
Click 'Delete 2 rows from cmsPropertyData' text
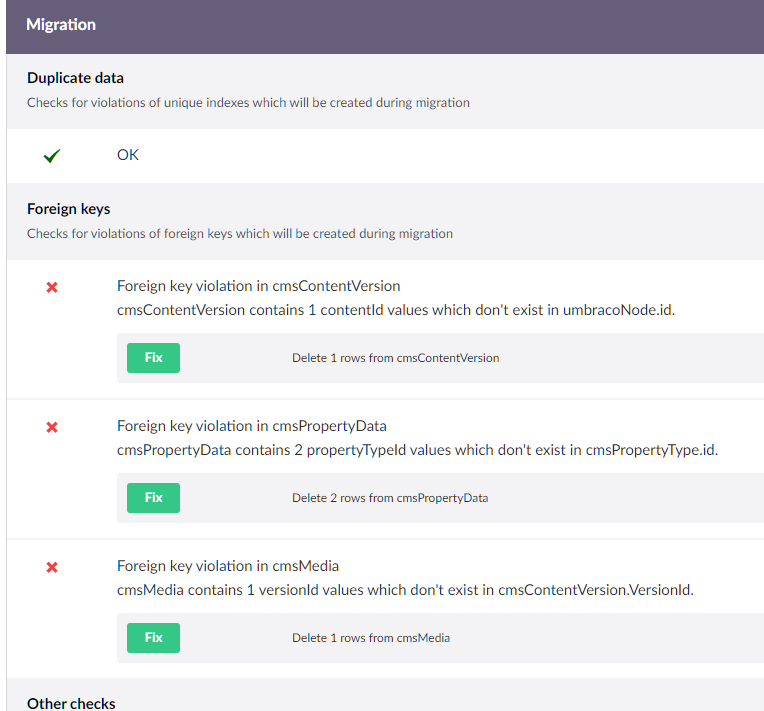coord(389,498)
